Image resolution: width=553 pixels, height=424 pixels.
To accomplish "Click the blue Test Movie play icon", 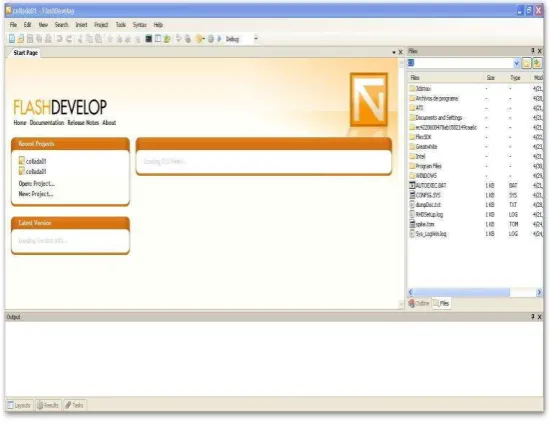I will point(219,39).
